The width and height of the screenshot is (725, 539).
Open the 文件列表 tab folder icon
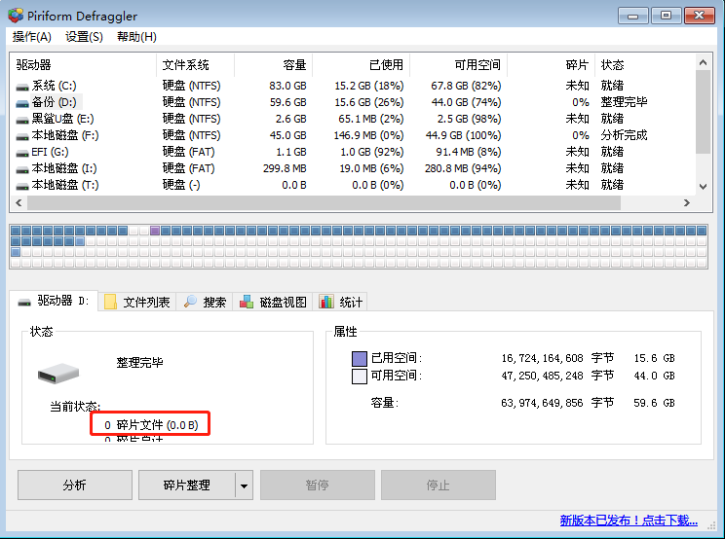(x=111, y=302)
